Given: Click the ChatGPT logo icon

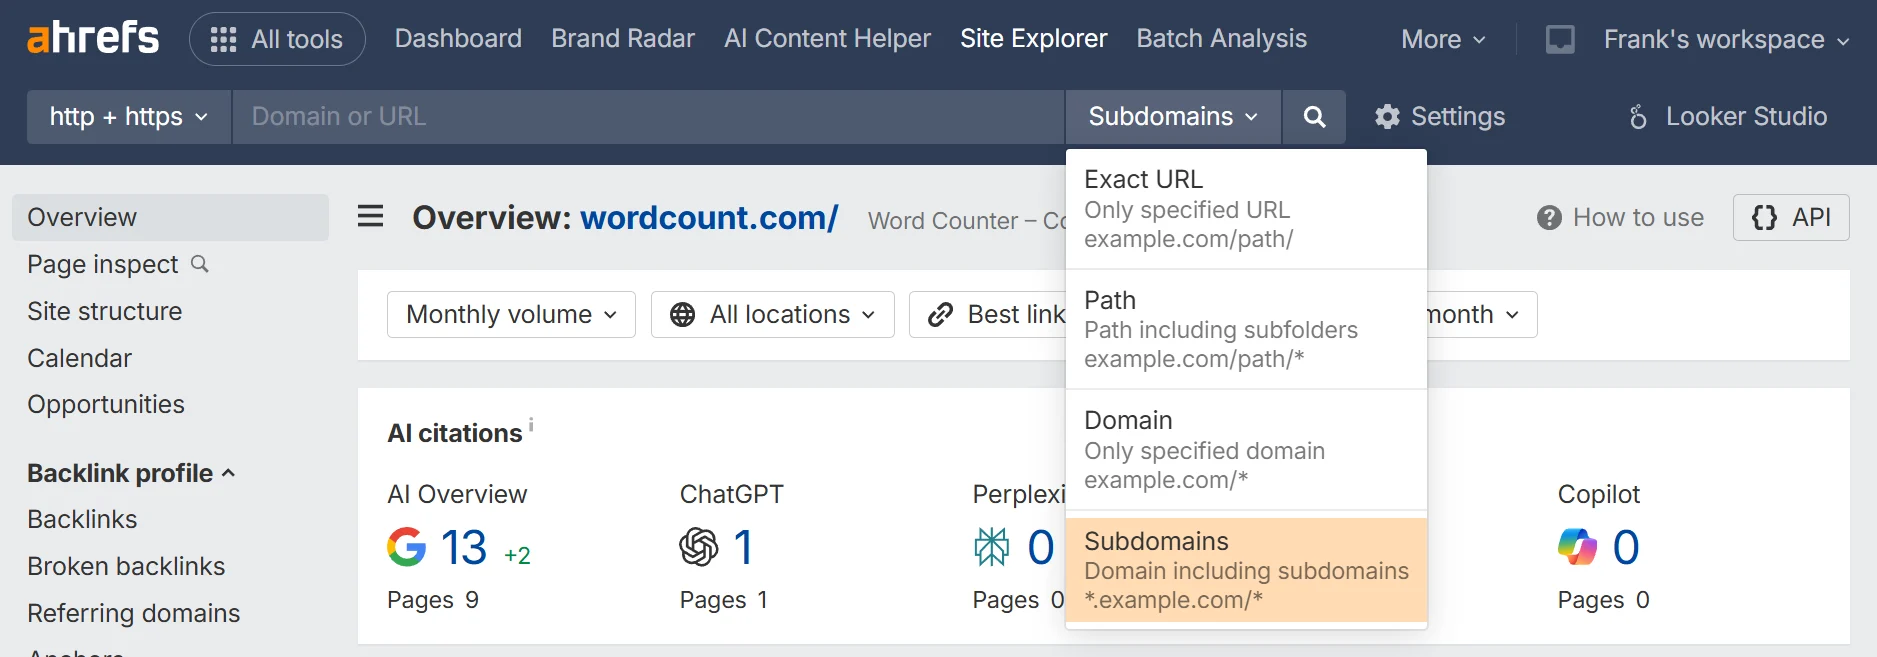Looking at the screenshot, I should 698,547.
